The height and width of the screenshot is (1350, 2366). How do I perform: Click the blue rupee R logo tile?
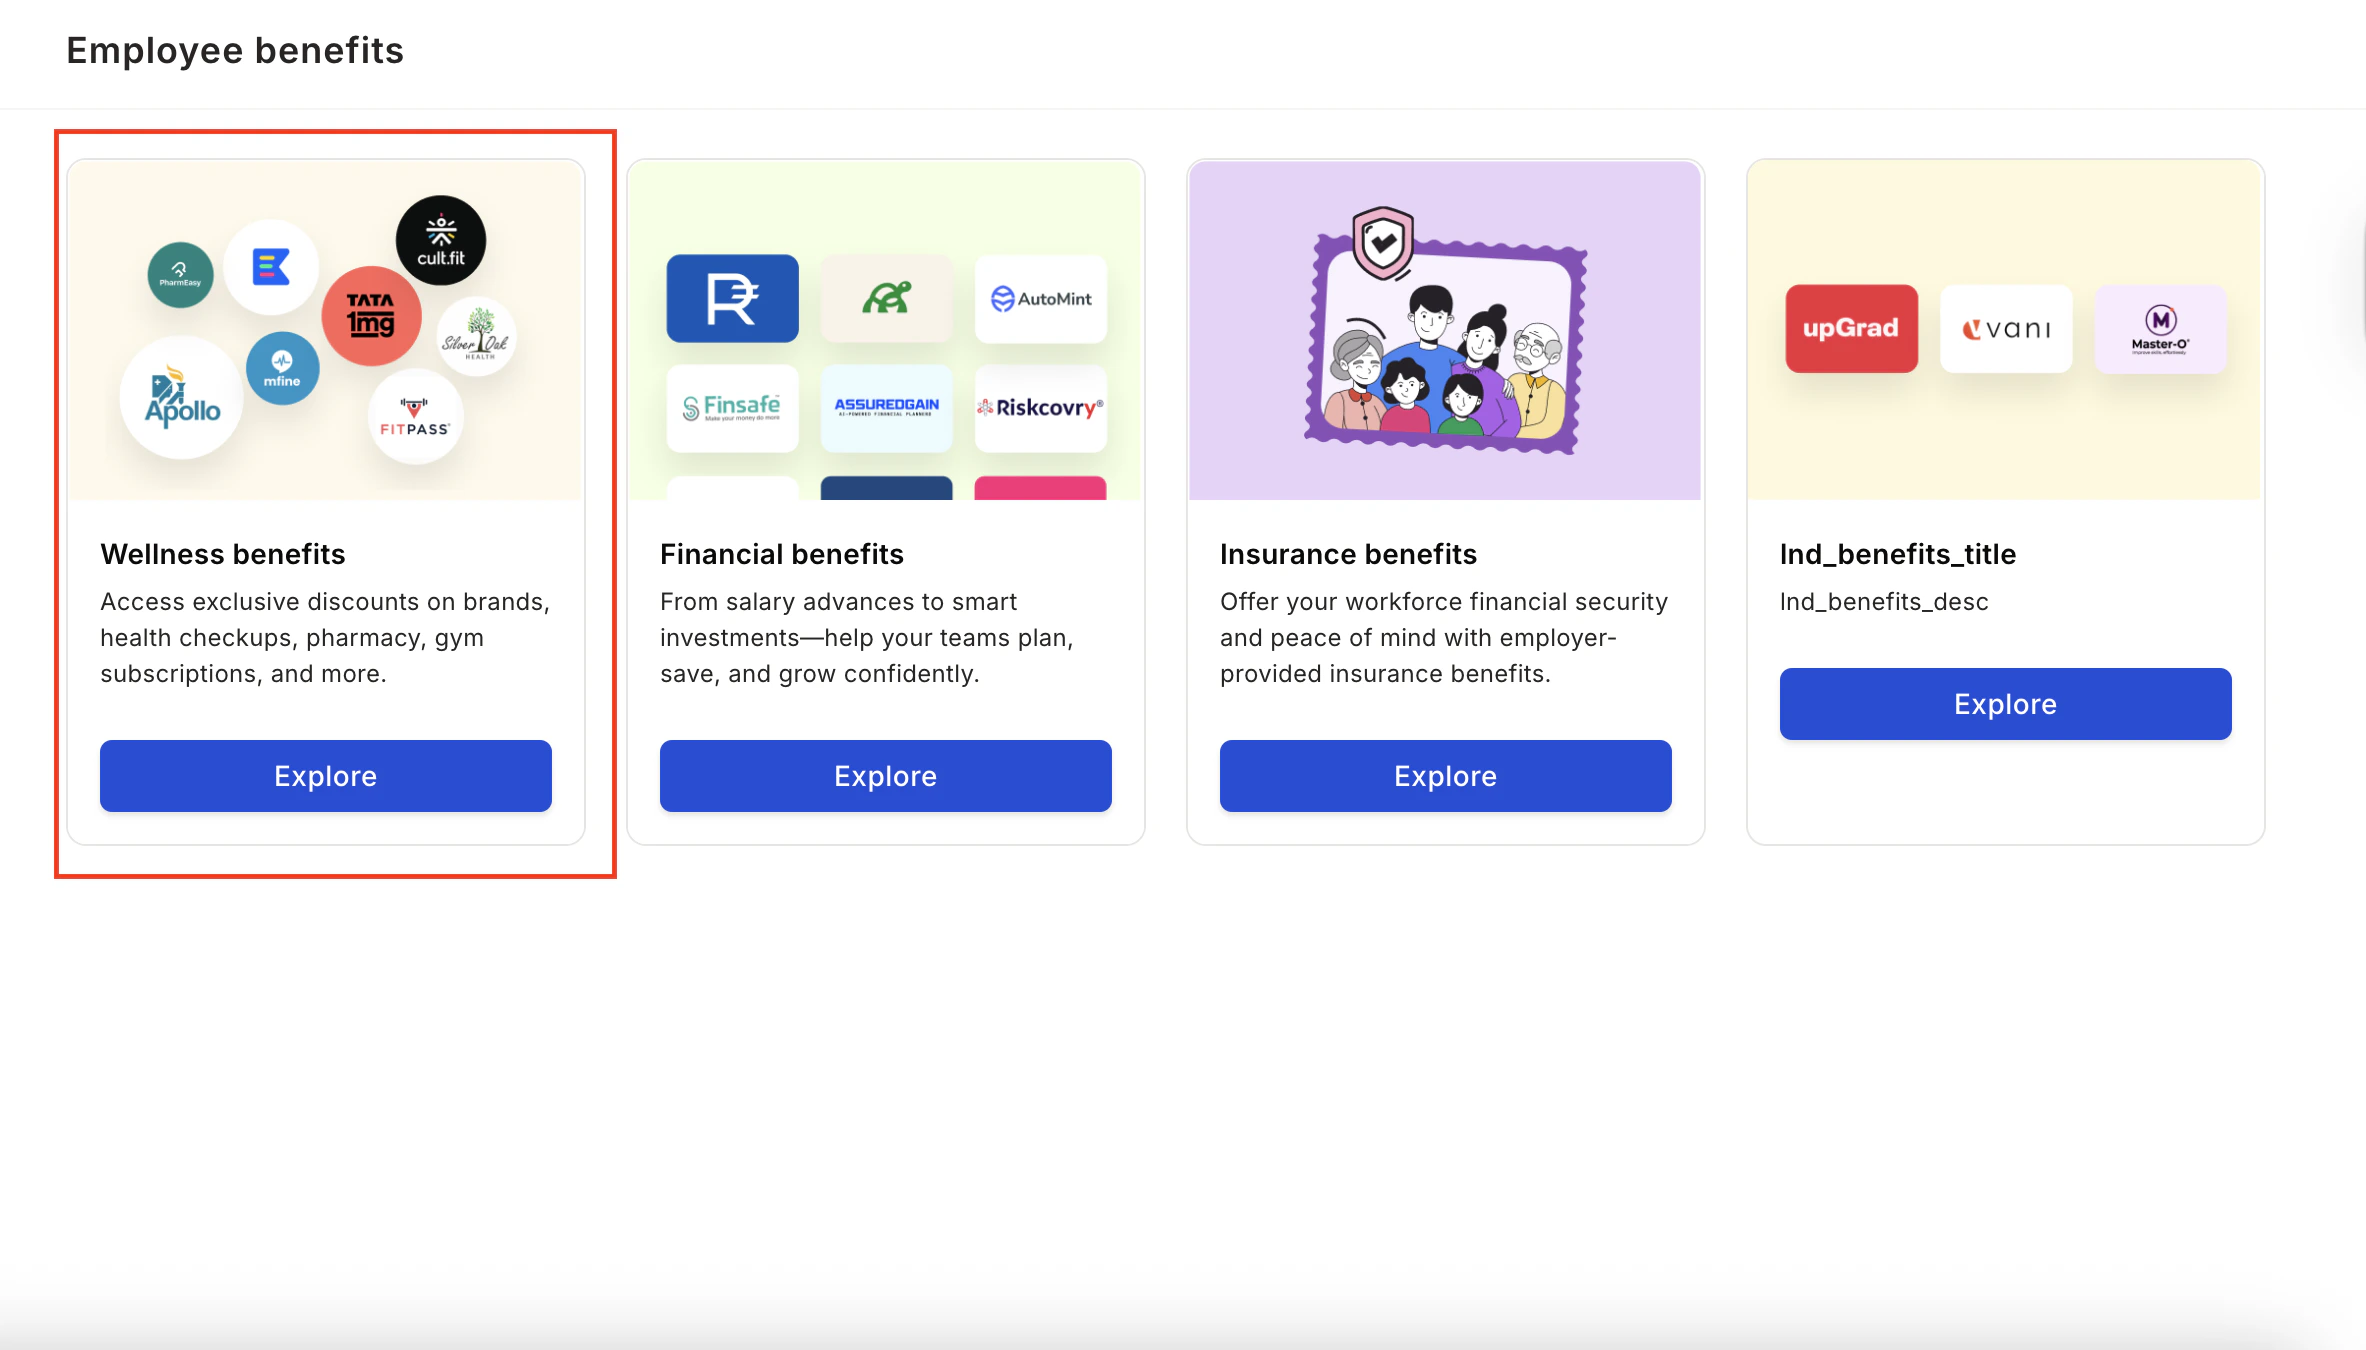[x=733, y=298]
